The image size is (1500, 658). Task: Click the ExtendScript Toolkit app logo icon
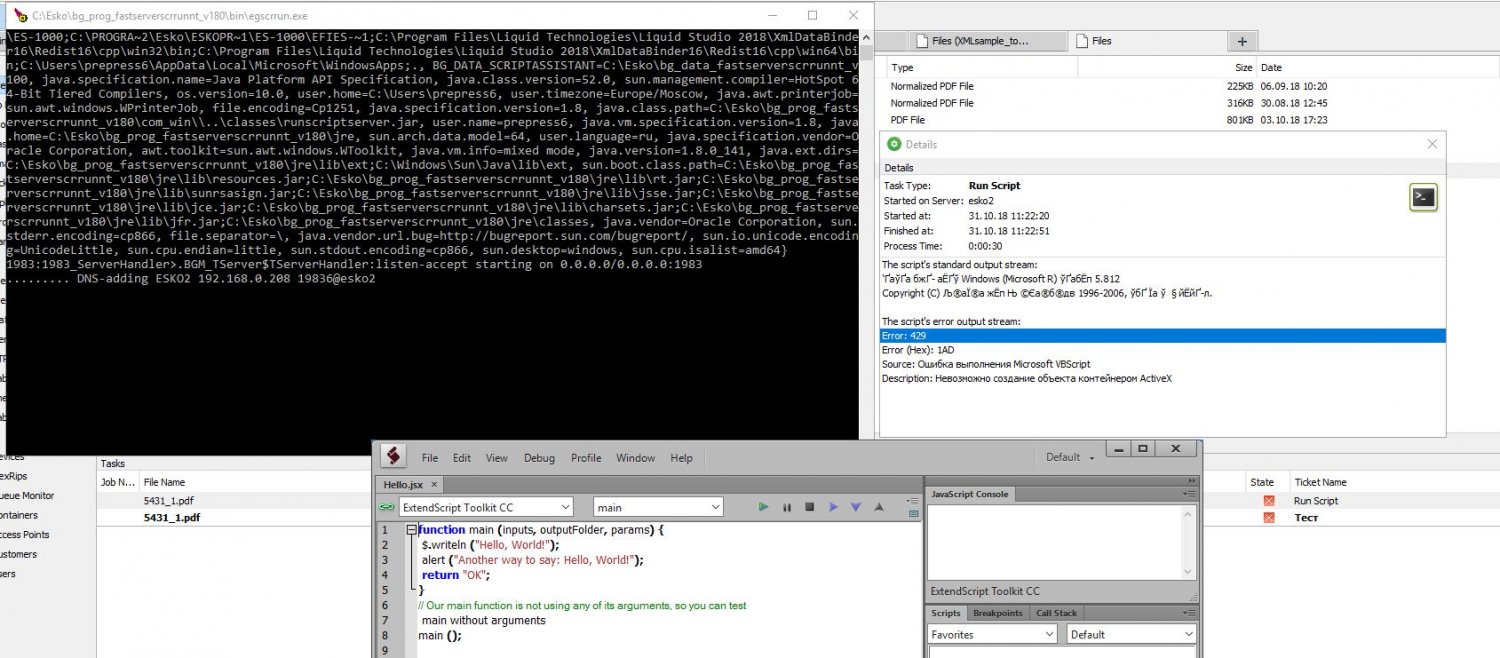click(x=394, y=456)
